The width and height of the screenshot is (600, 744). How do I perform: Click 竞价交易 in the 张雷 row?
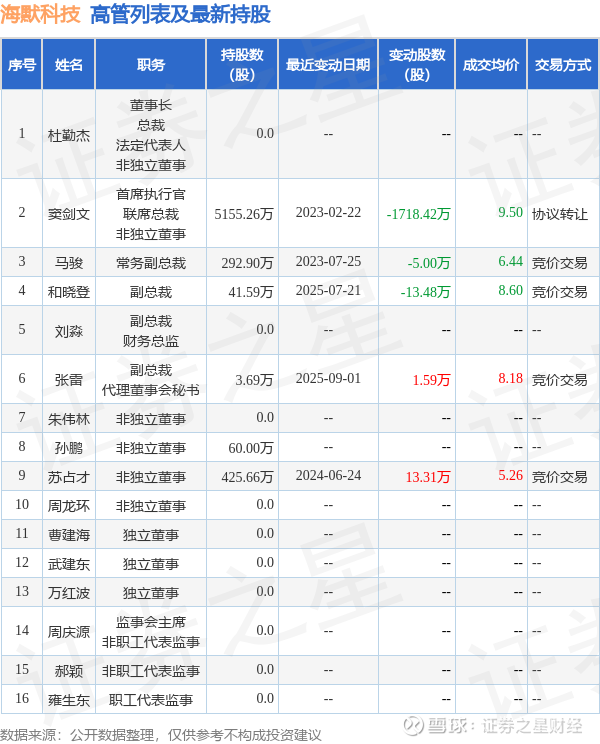[560, 380]
